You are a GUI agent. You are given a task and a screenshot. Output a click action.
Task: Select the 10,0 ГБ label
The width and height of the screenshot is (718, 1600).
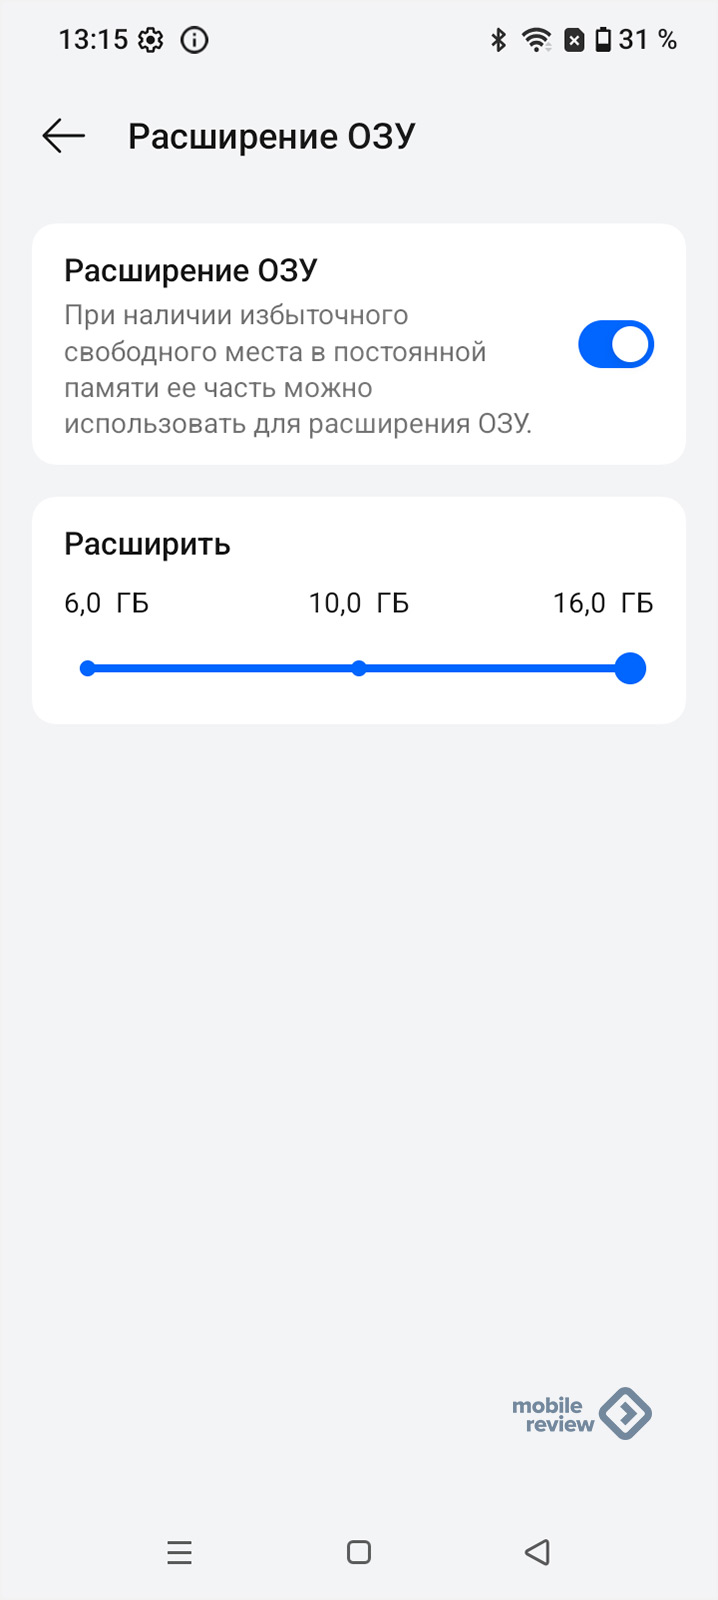358,603
